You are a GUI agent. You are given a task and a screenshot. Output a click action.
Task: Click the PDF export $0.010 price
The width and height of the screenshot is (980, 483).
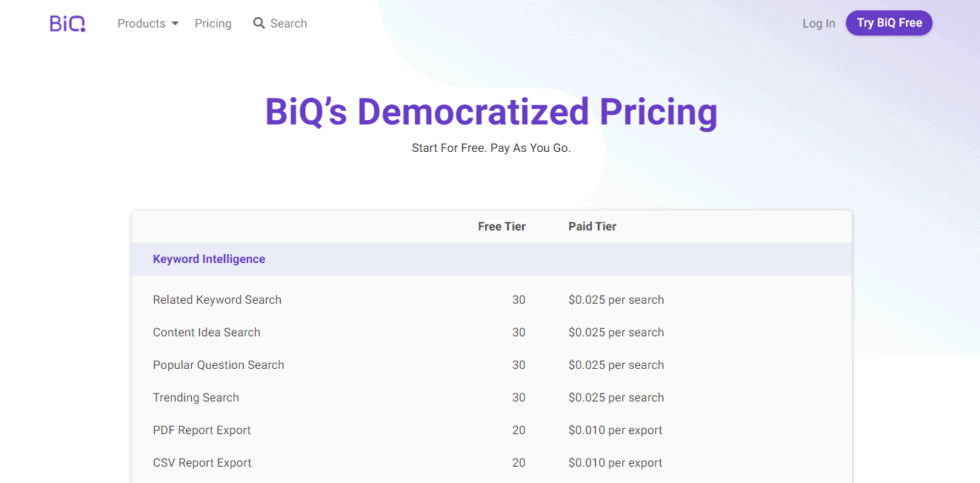coord(615,430)
